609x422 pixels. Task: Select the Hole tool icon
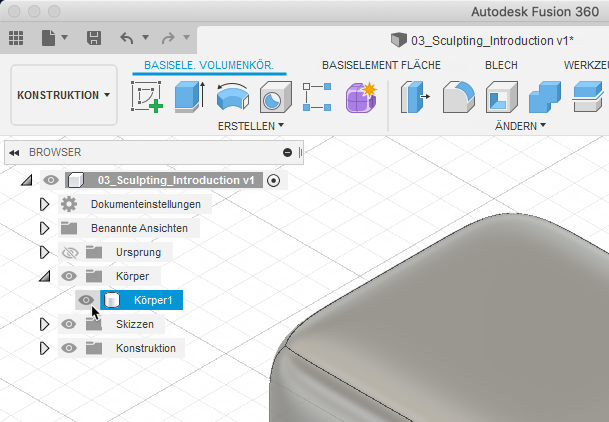(275, 97)
